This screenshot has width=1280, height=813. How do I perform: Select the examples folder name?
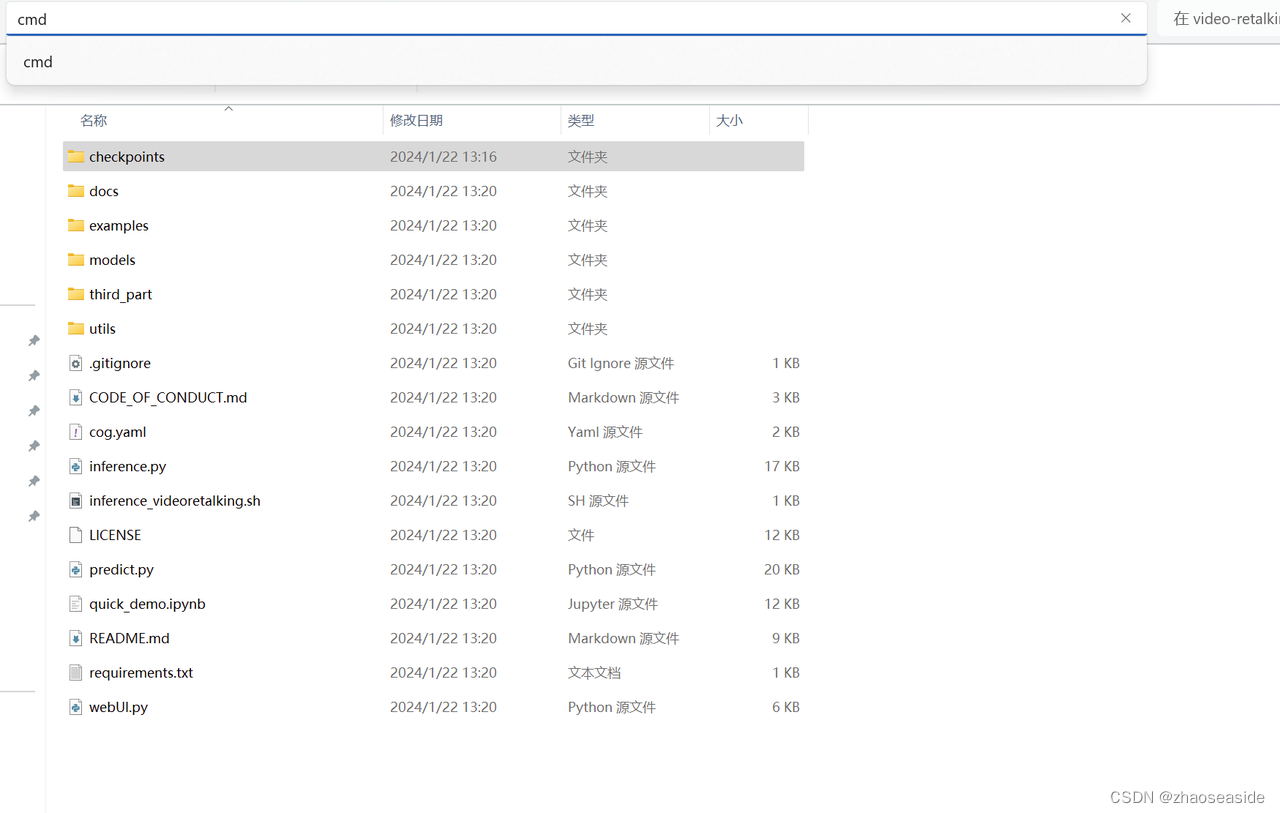tap(119, 226)
